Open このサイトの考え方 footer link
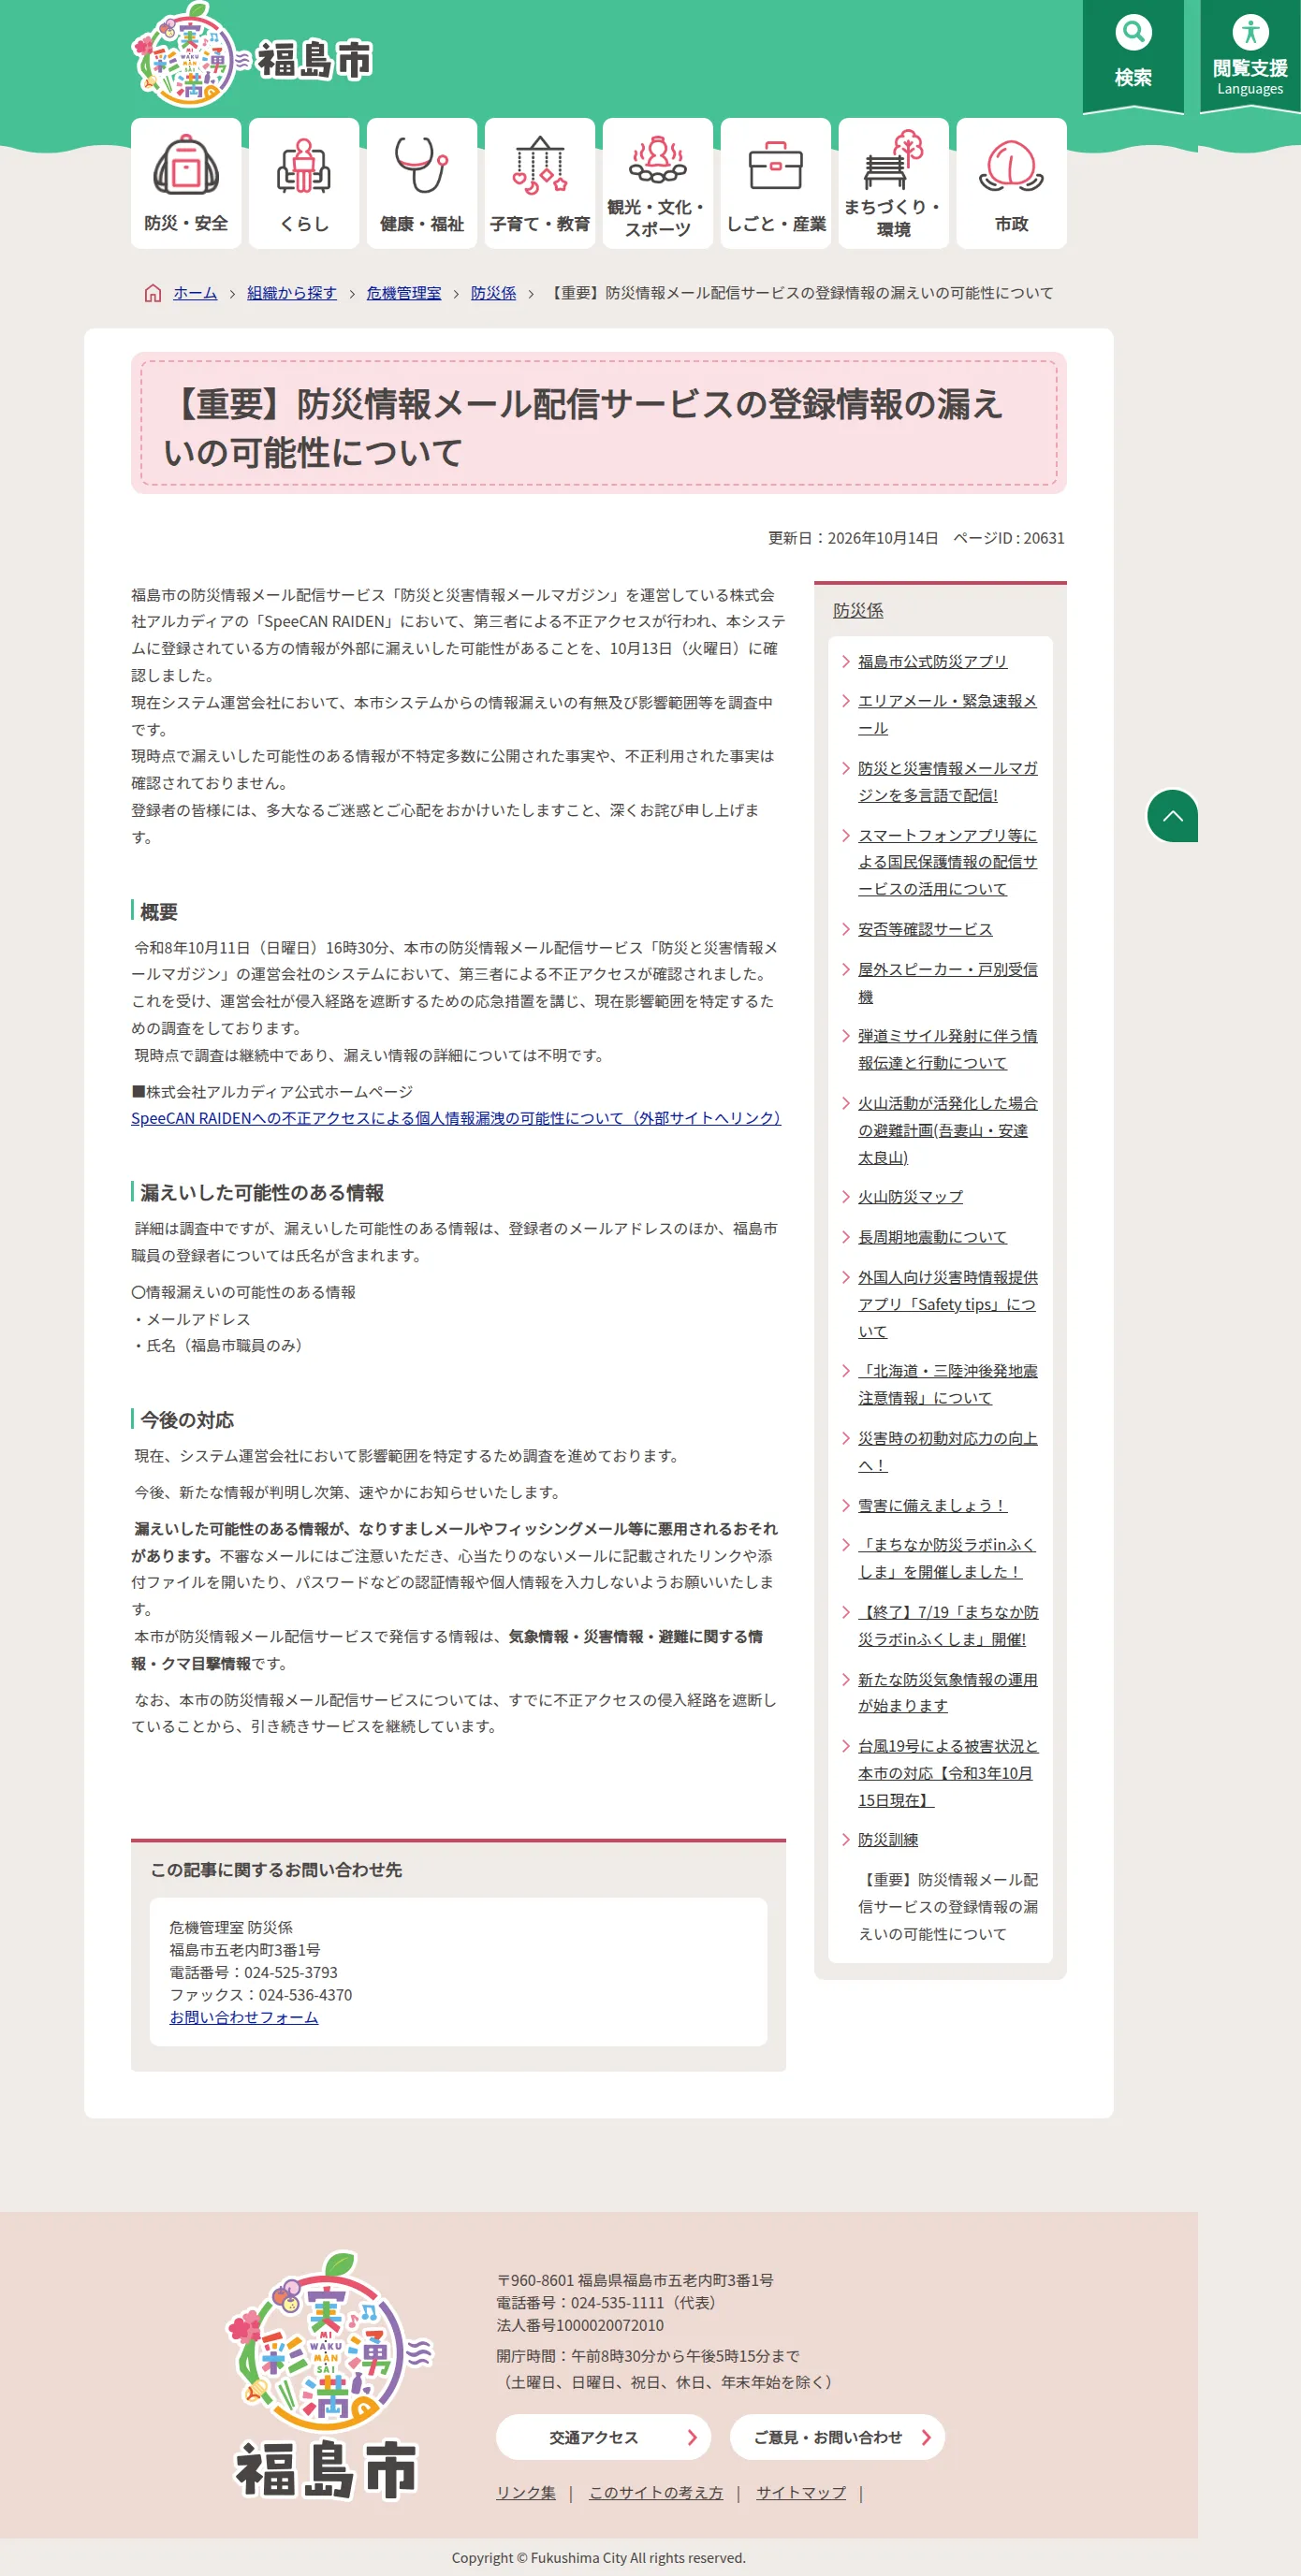The height and width of the screenshot is (2576, 1301). (x=656, y=2492)
